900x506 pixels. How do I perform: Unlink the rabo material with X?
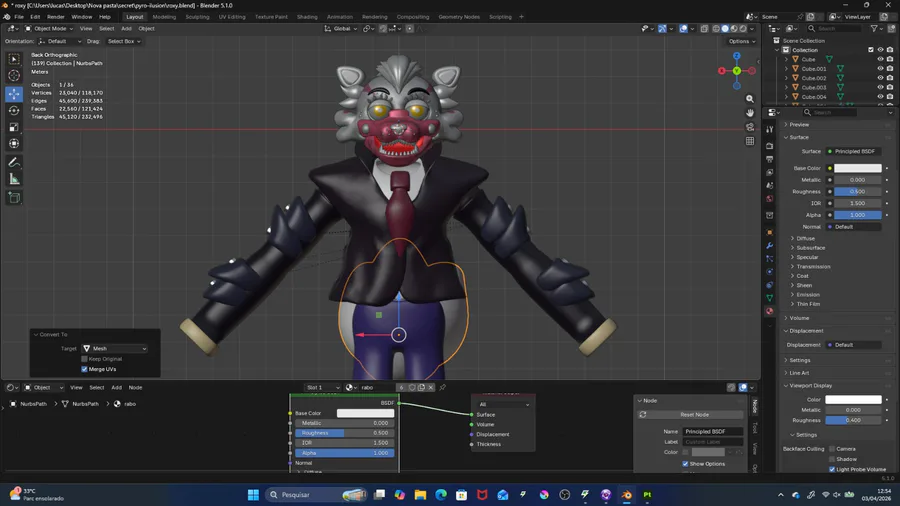430,387
